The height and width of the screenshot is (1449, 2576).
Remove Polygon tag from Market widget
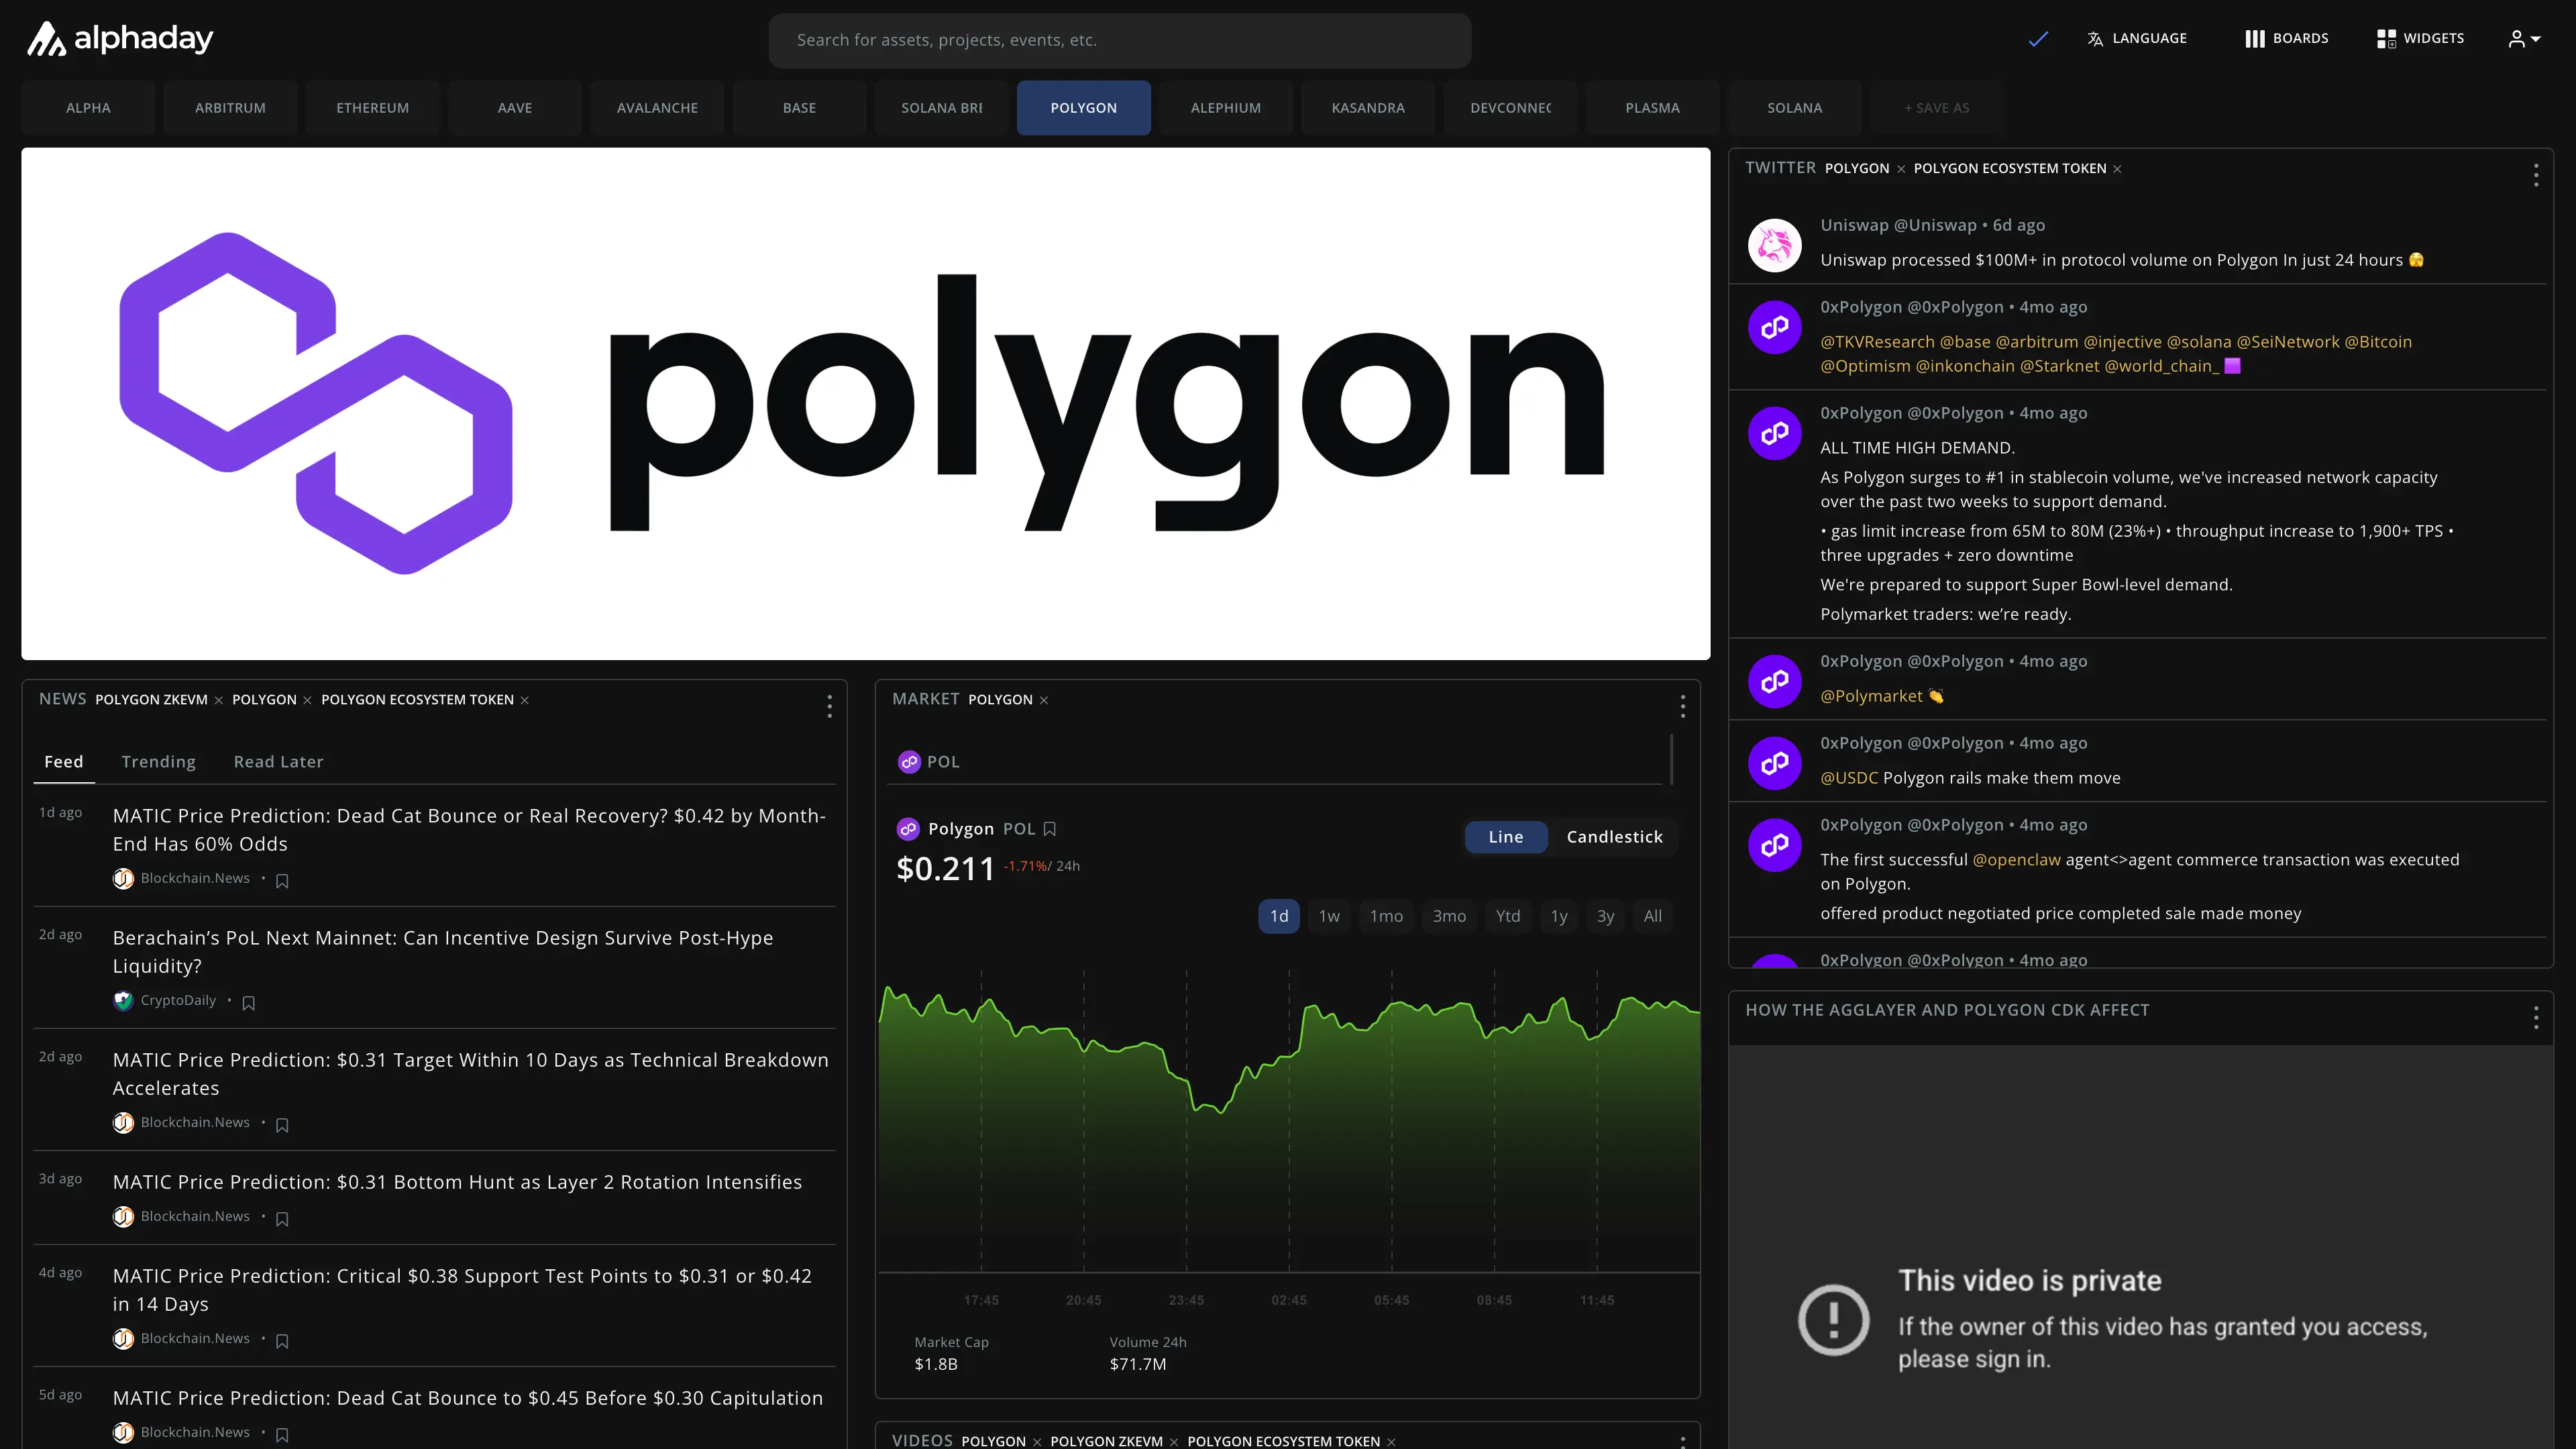(x=1044, y=700)
